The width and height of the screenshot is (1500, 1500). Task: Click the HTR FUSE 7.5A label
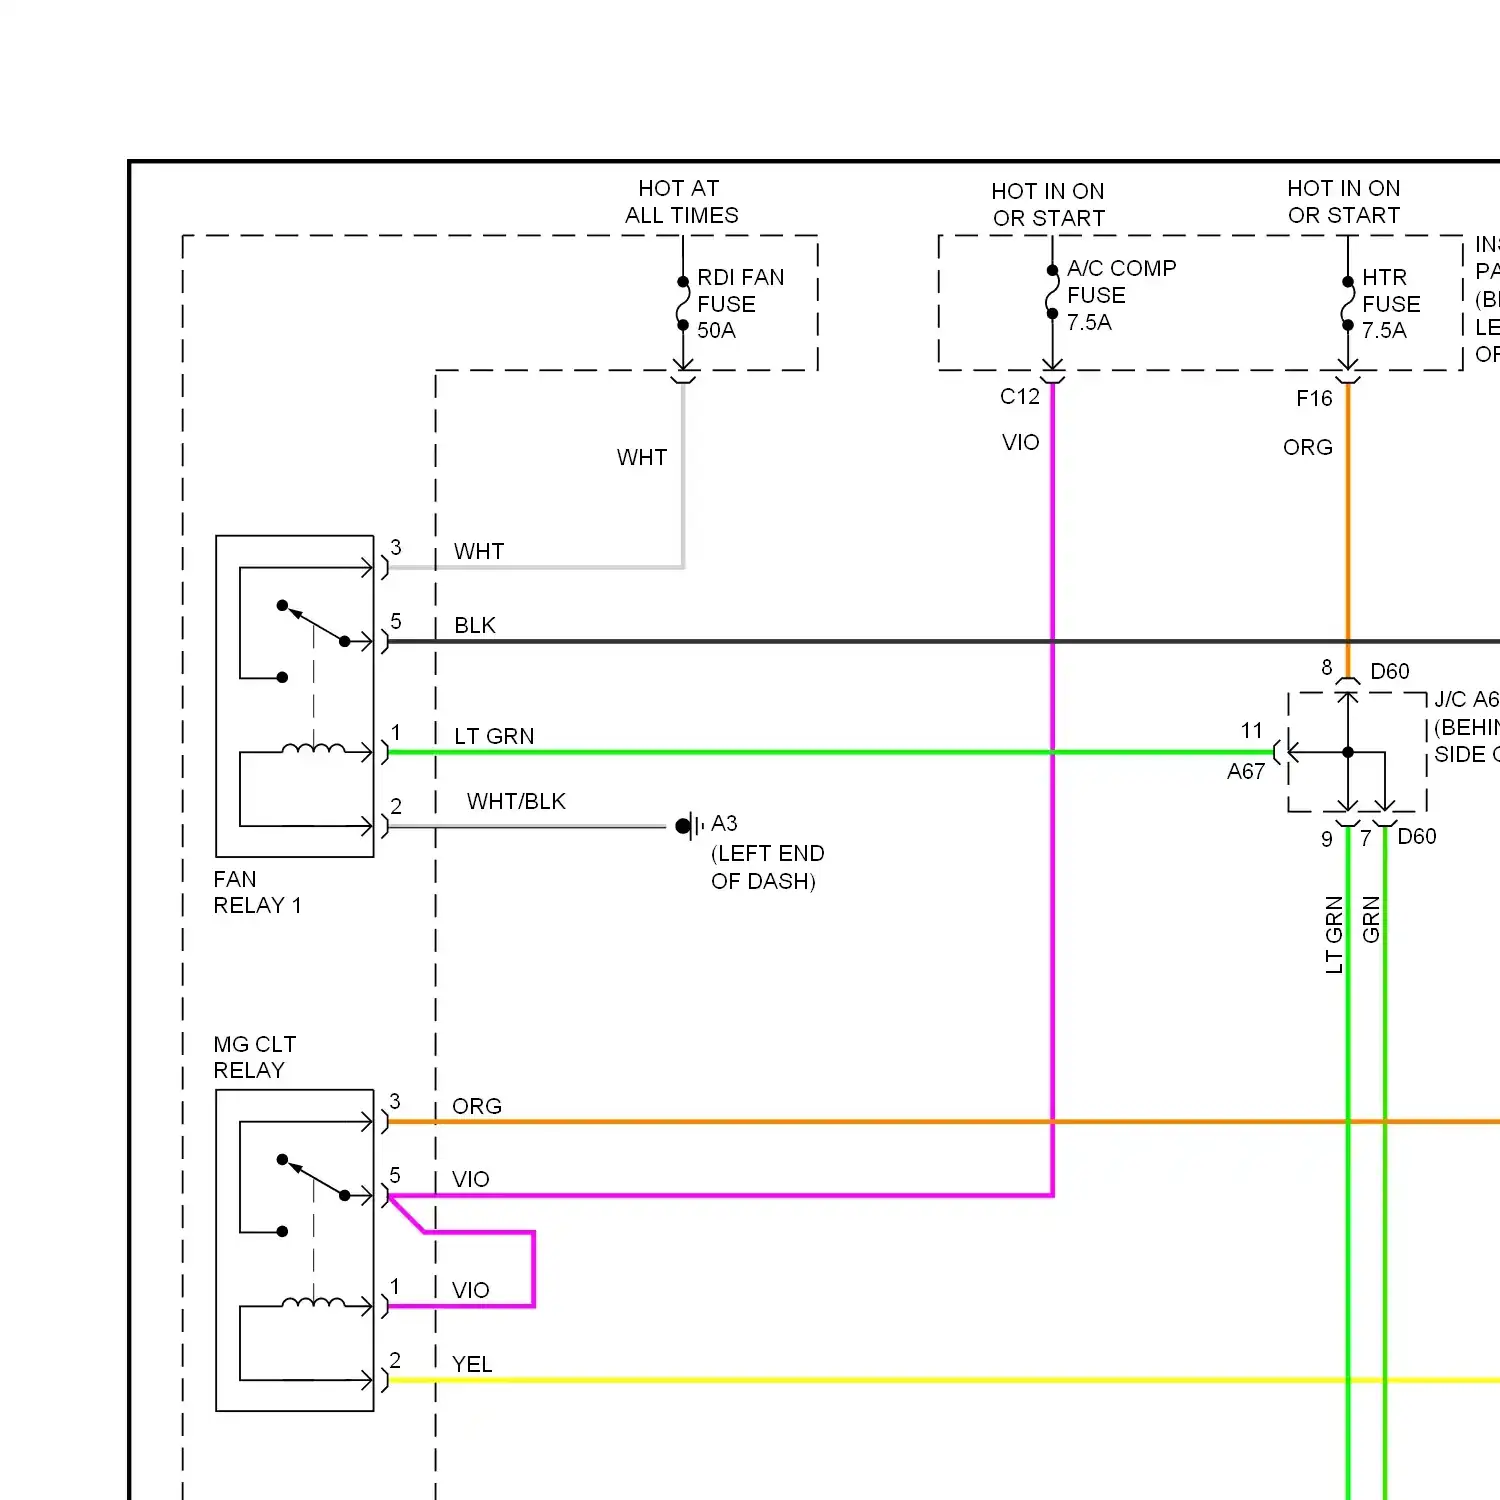(x=1391, y=303)
